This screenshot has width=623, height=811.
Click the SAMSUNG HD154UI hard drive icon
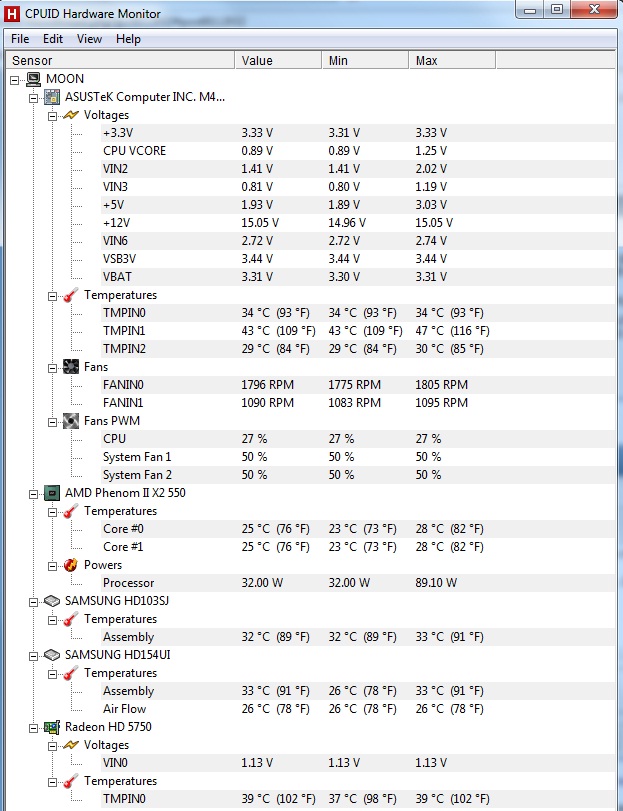pos(52,655)
